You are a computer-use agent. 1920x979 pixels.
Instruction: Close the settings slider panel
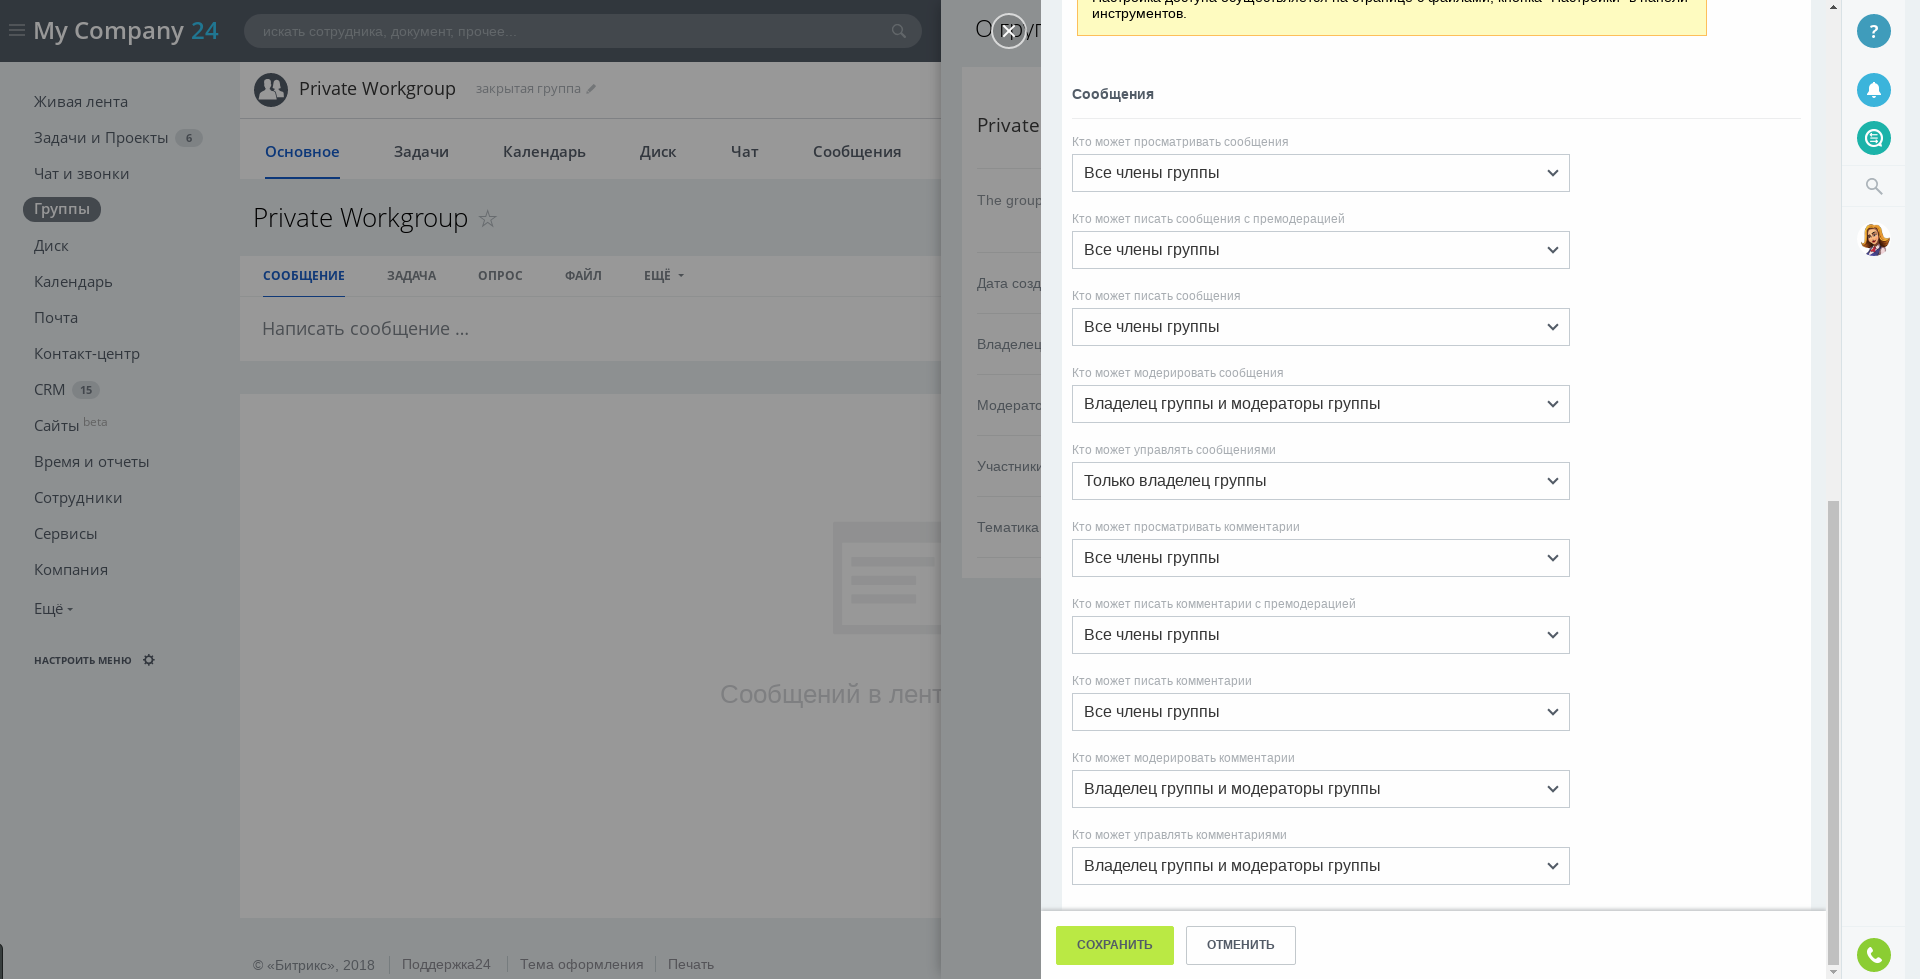[1008, 31]
